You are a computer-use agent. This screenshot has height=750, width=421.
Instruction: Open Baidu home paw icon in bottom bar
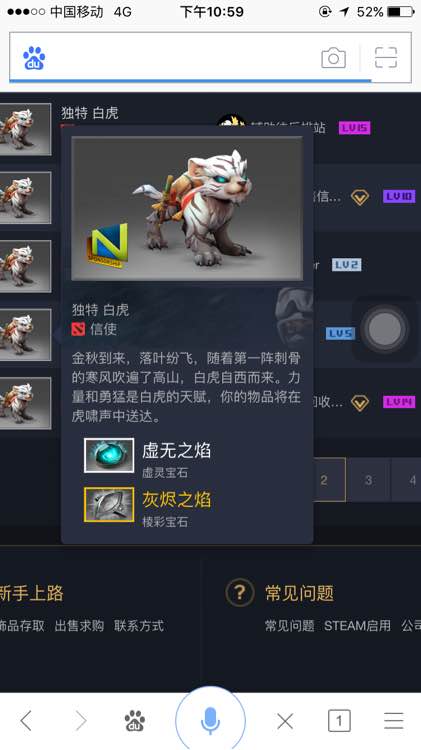[134, 721]
